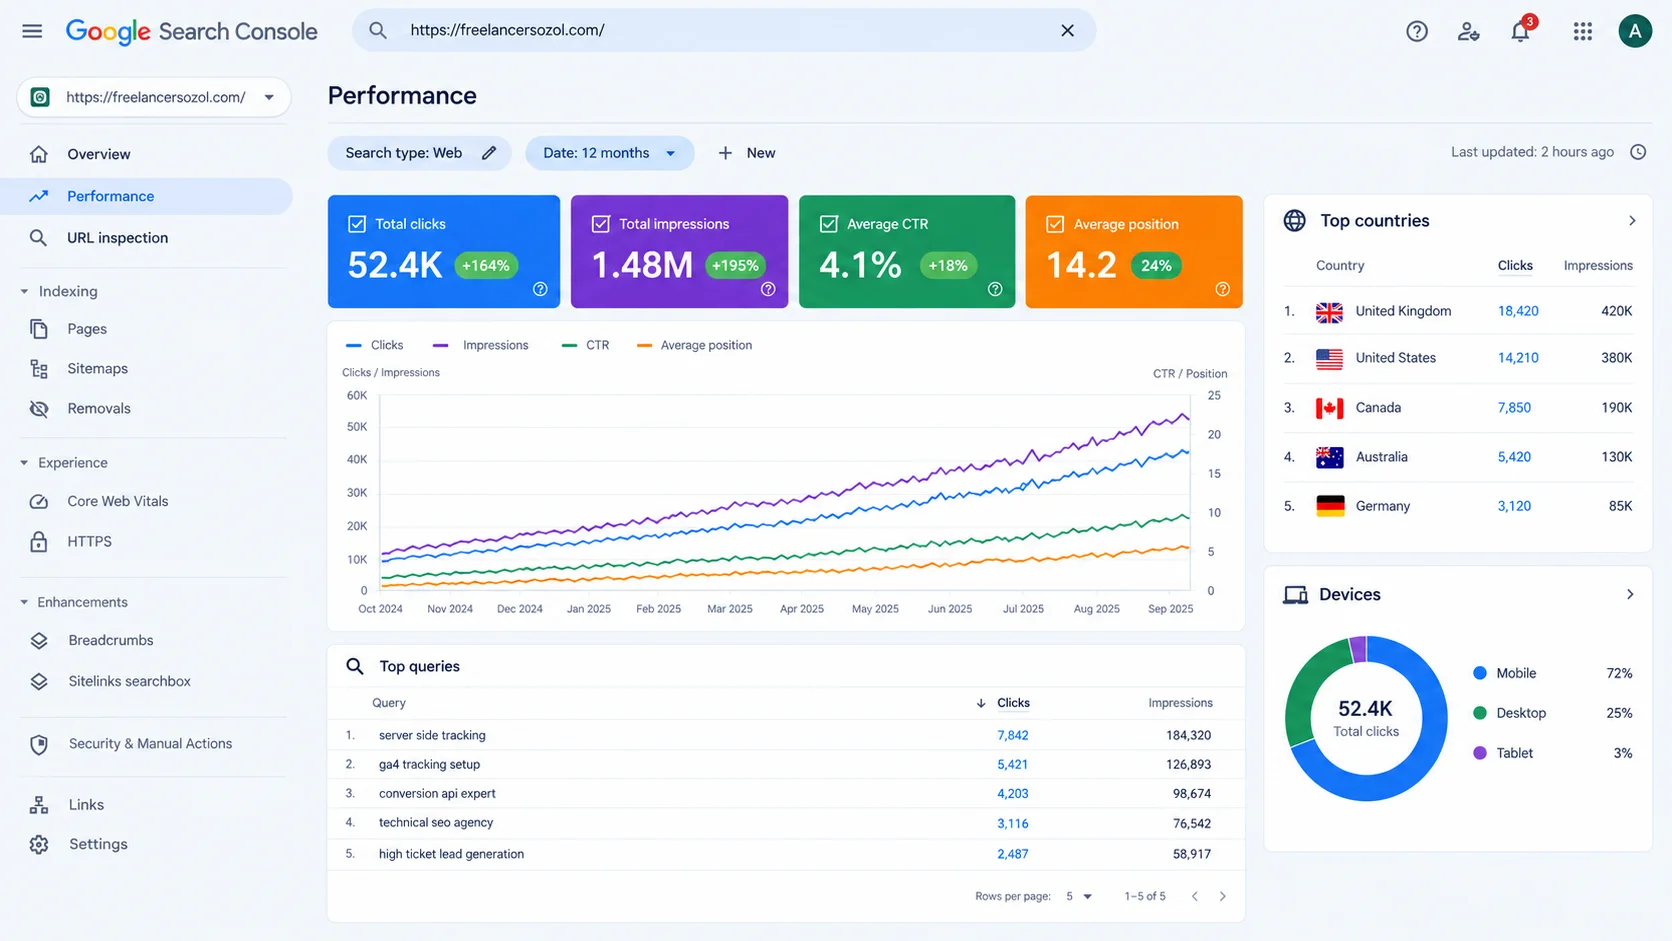Select Performance in the sidebar

146,196
